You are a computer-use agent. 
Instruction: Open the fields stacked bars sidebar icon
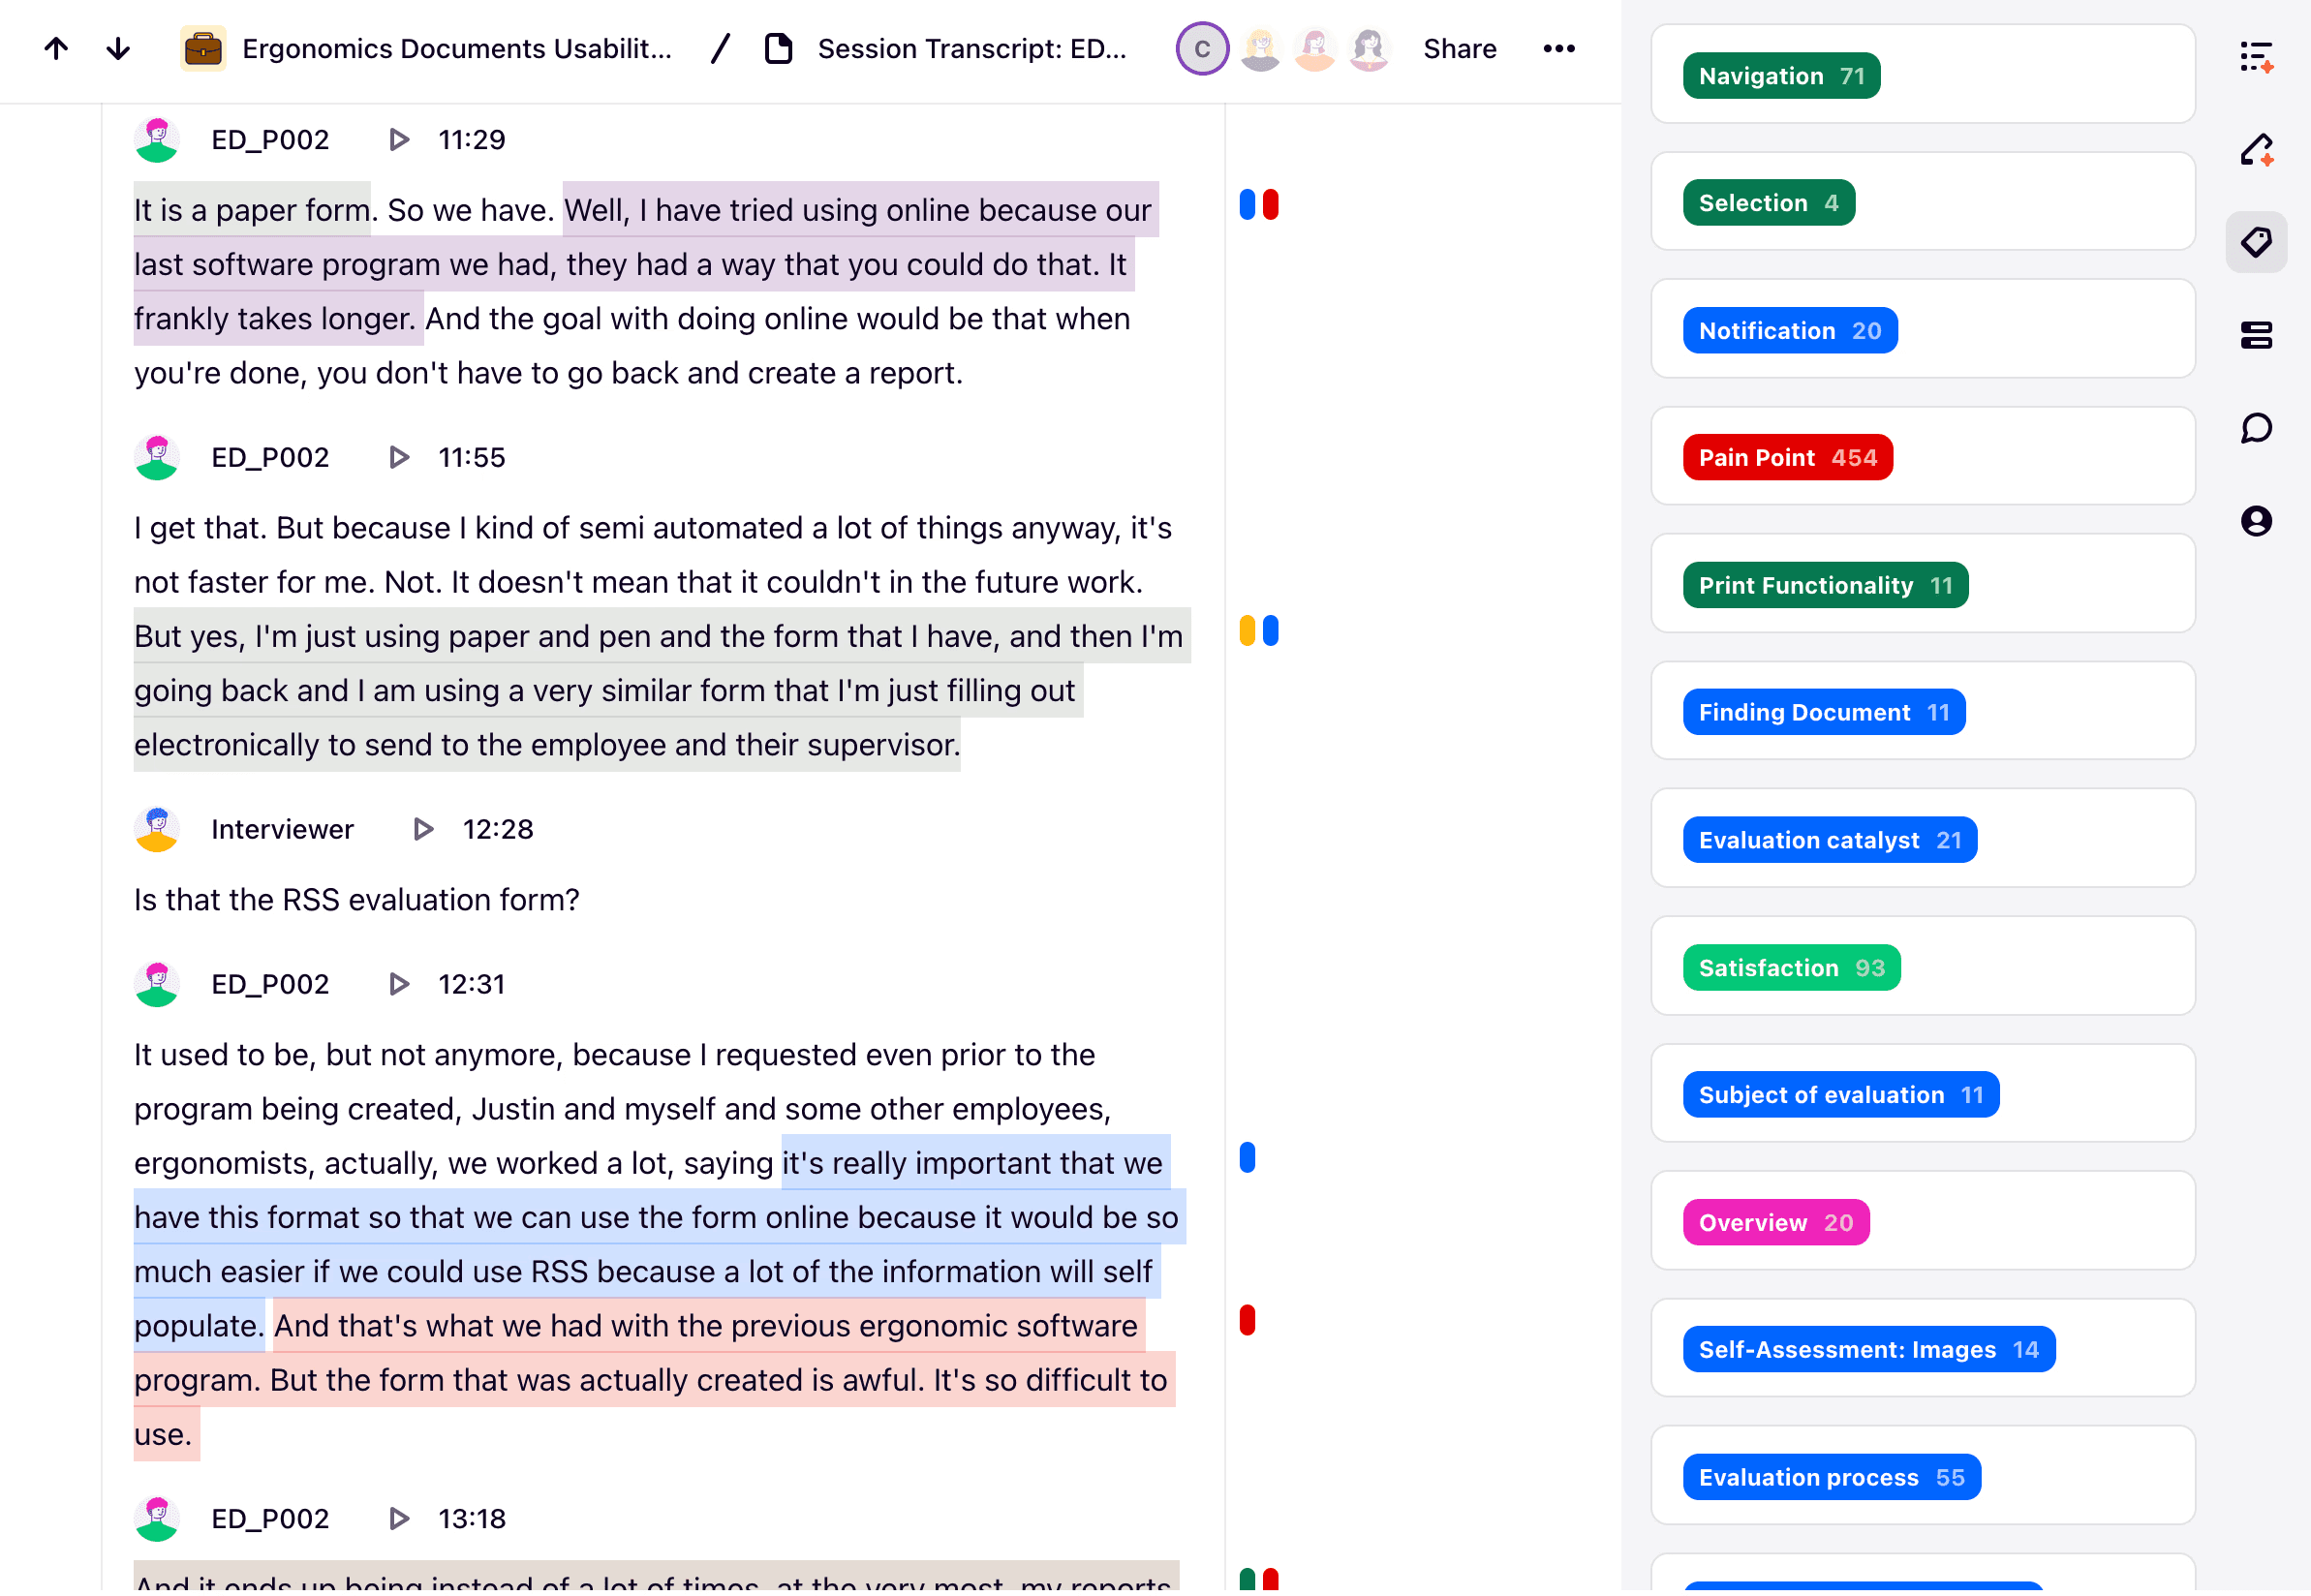2255,335
